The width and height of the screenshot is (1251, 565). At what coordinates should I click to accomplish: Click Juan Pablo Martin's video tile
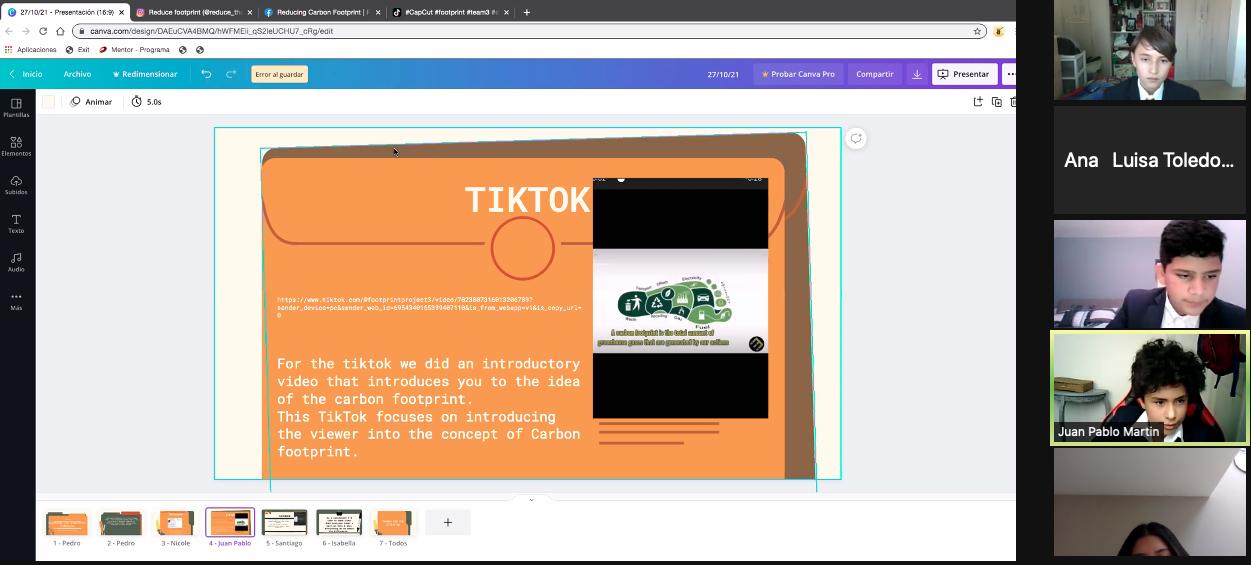coord(1149,388)
